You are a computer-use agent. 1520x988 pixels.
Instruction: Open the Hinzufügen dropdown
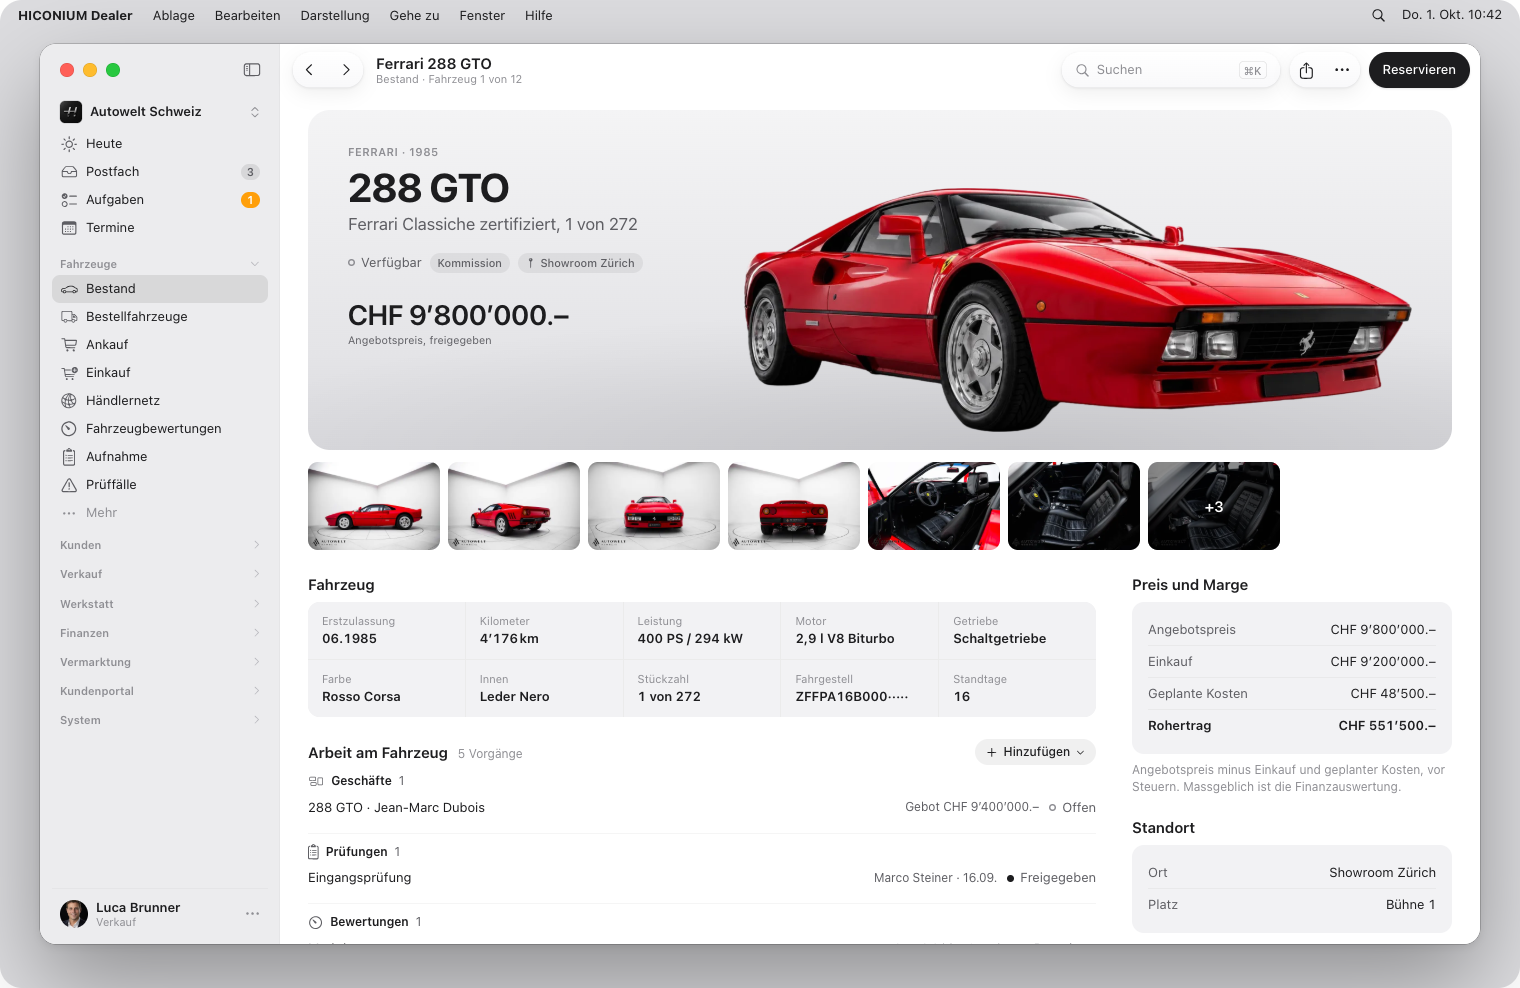coord(1035,752)
